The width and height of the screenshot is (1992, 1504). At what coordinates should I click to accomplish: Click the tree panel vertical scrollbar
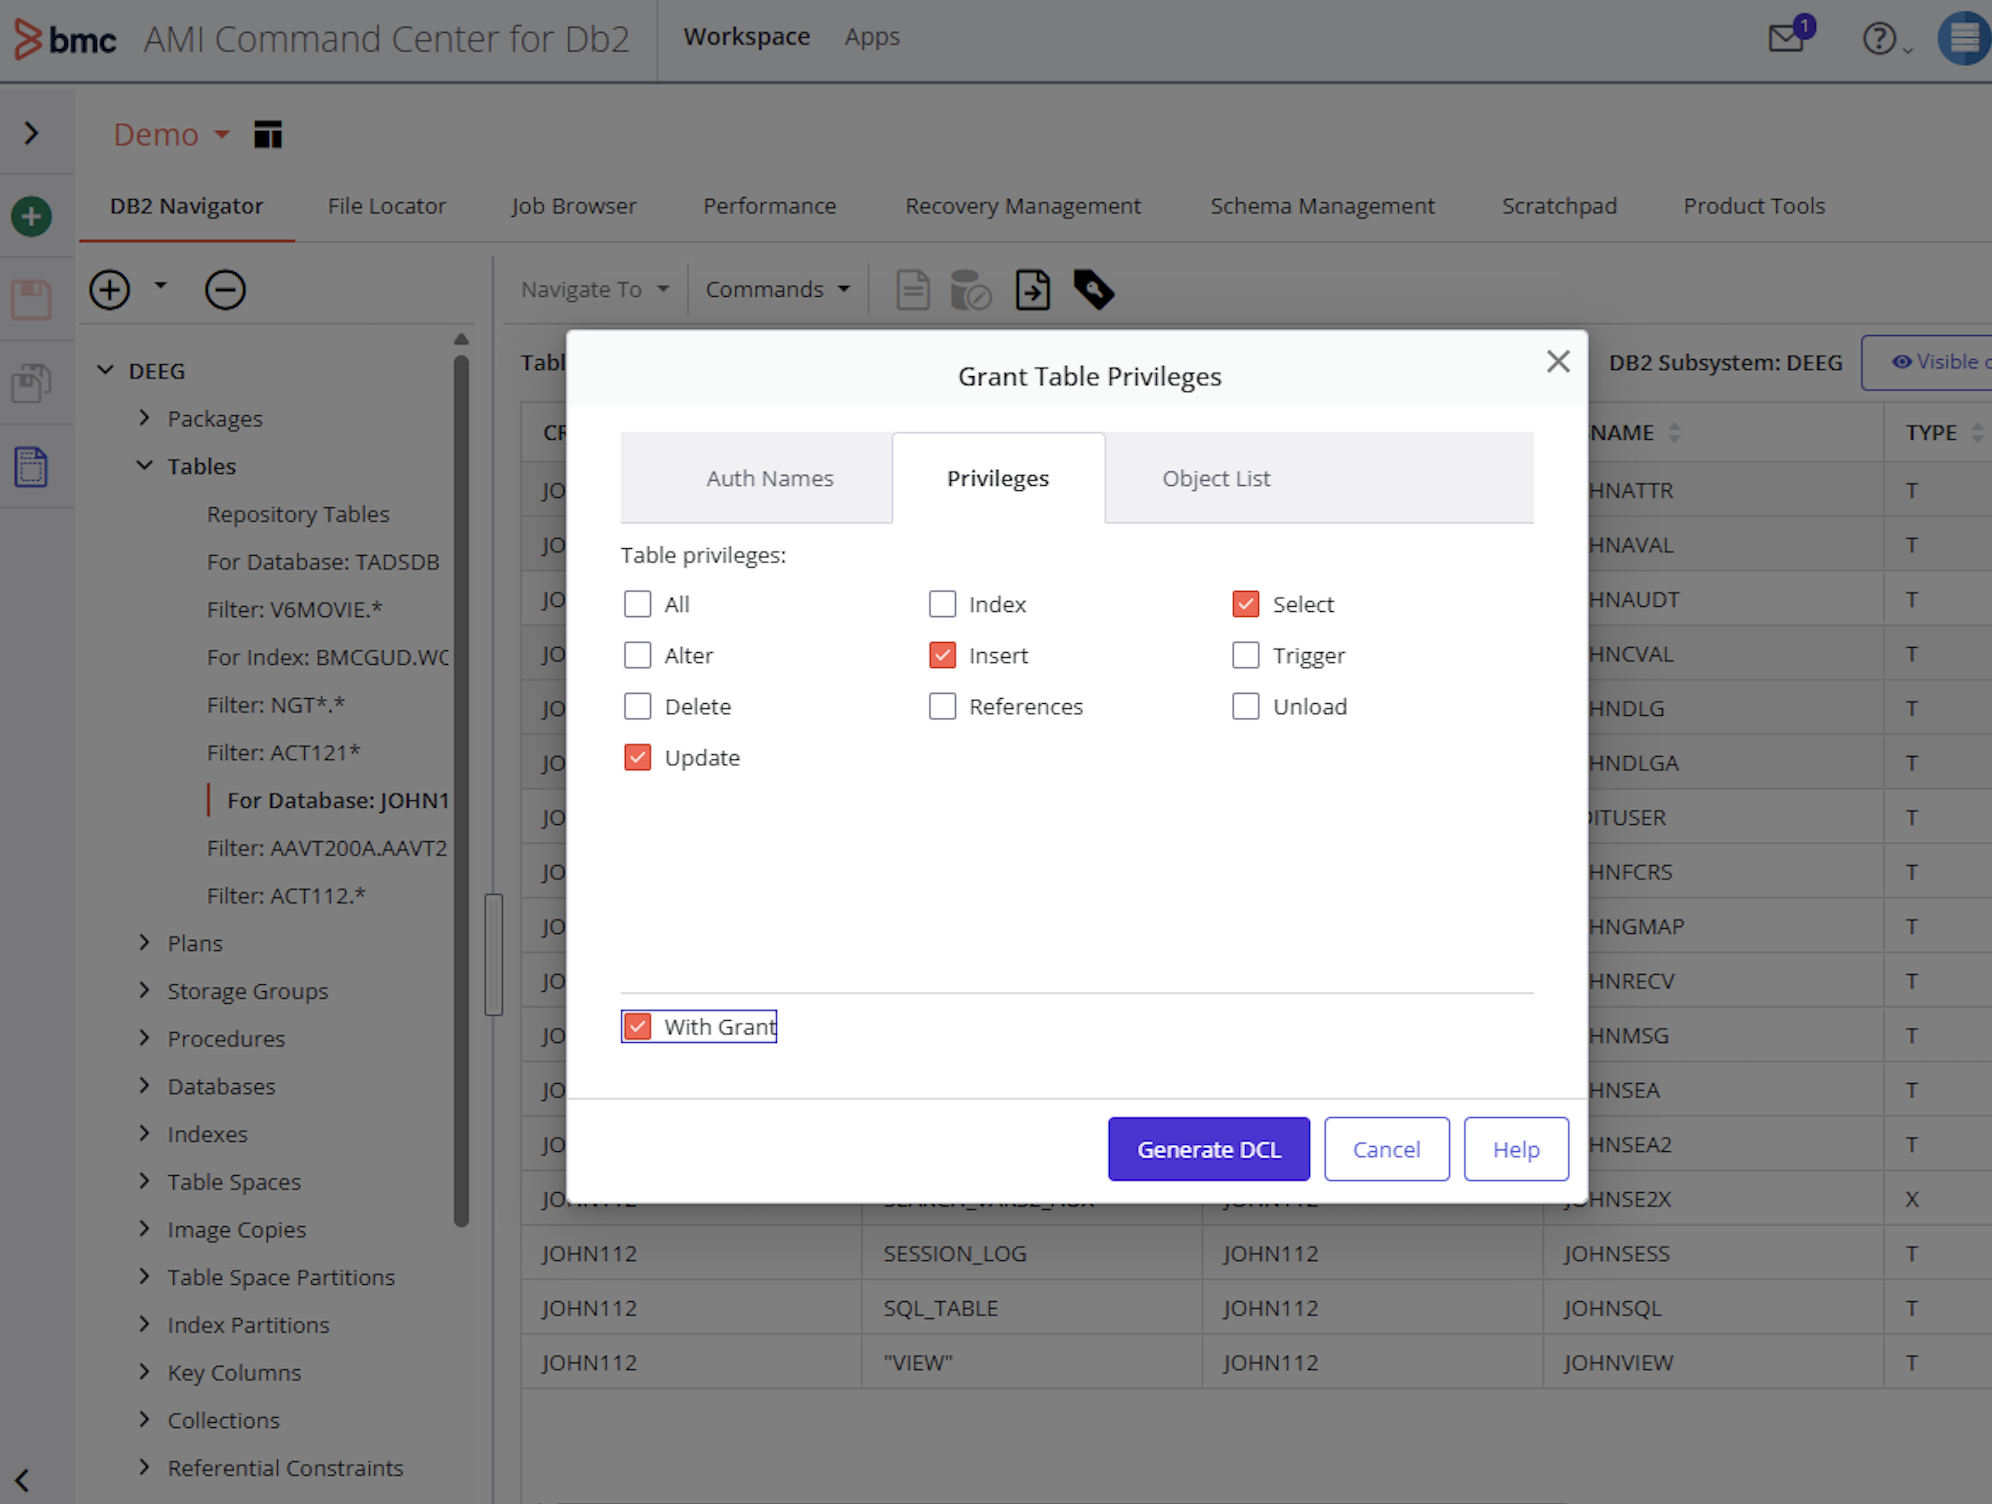click(461, 780)
